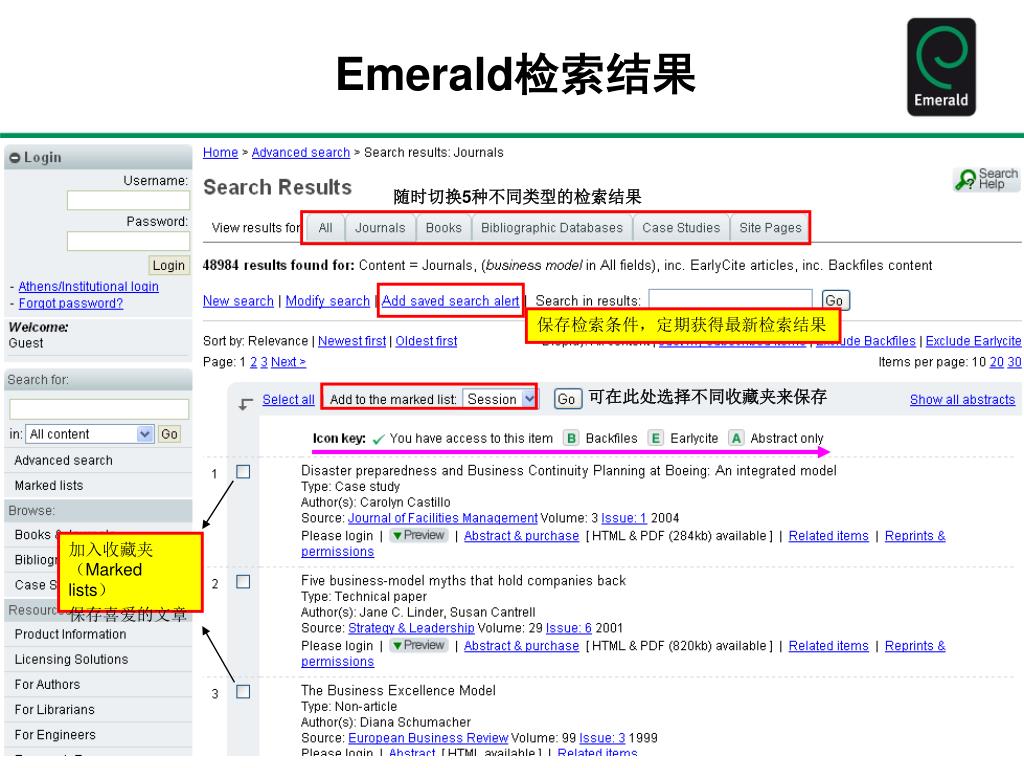Switch to Bibliographic Databases tab
Image resolution: width=1024 pixels, height=768 pixels.
(552, 228)
